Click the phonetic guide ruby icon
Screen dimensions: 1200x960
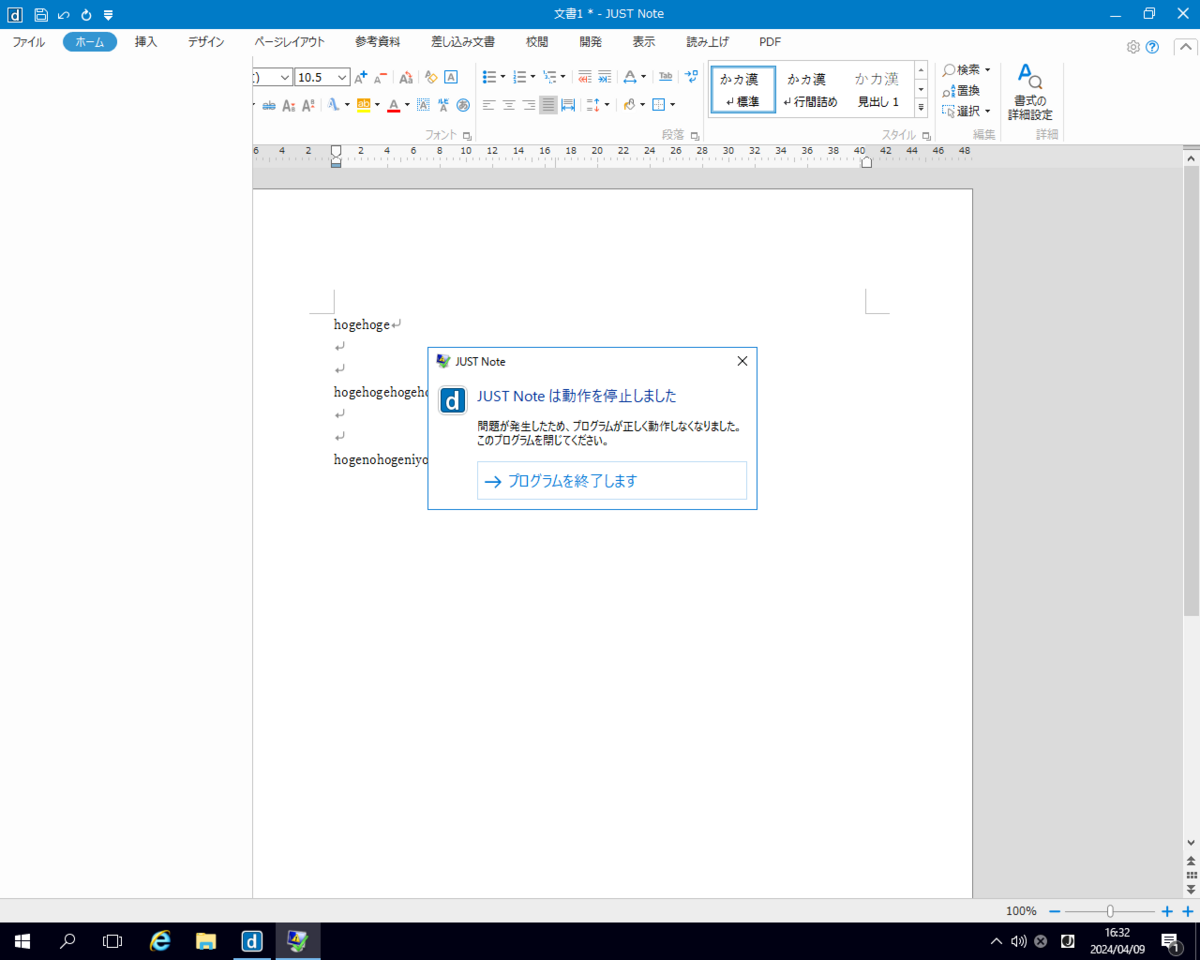pos(443,105)
